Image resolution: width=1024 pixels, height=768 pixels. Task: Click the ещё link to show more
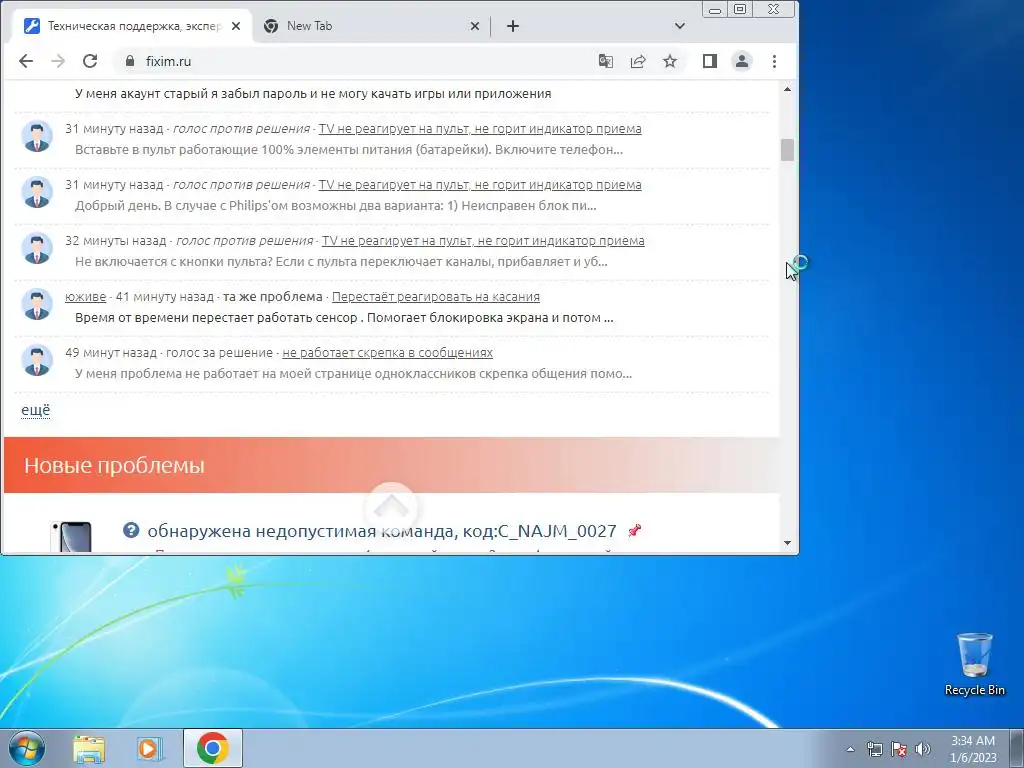[x=35, y=410]
